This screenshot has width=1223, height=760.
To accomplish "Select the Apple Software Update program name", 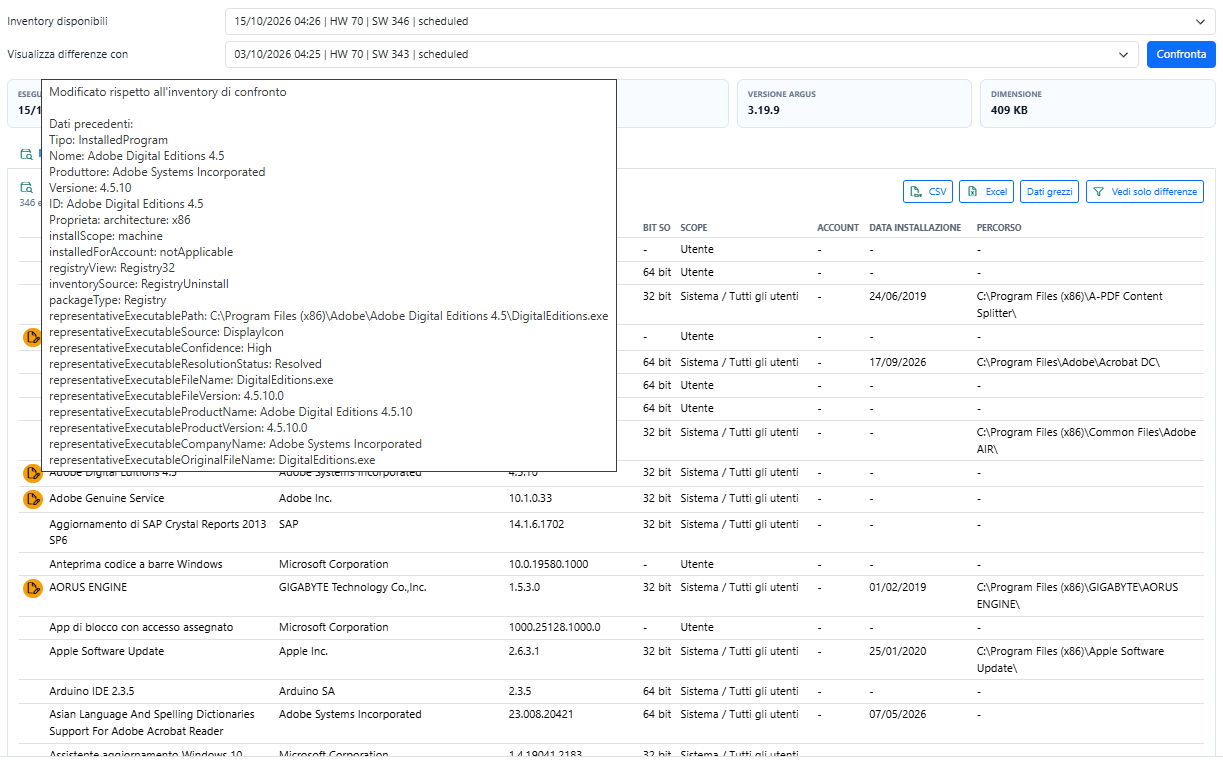I will (x=106, y=651).
